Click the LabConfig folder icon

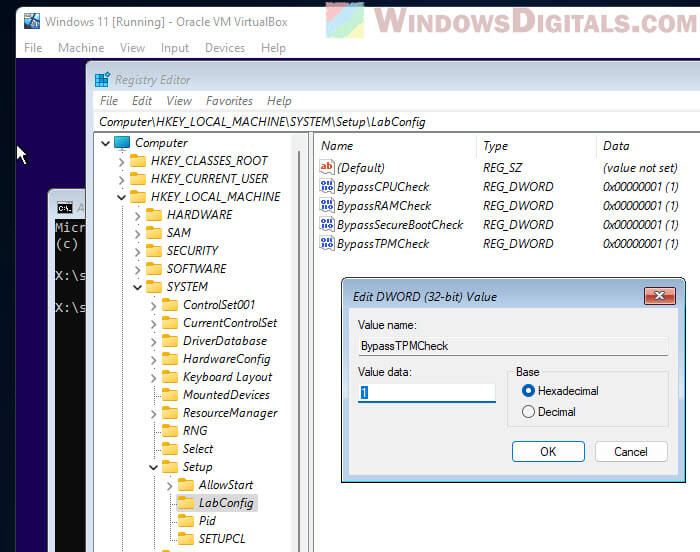pos(186,503)
